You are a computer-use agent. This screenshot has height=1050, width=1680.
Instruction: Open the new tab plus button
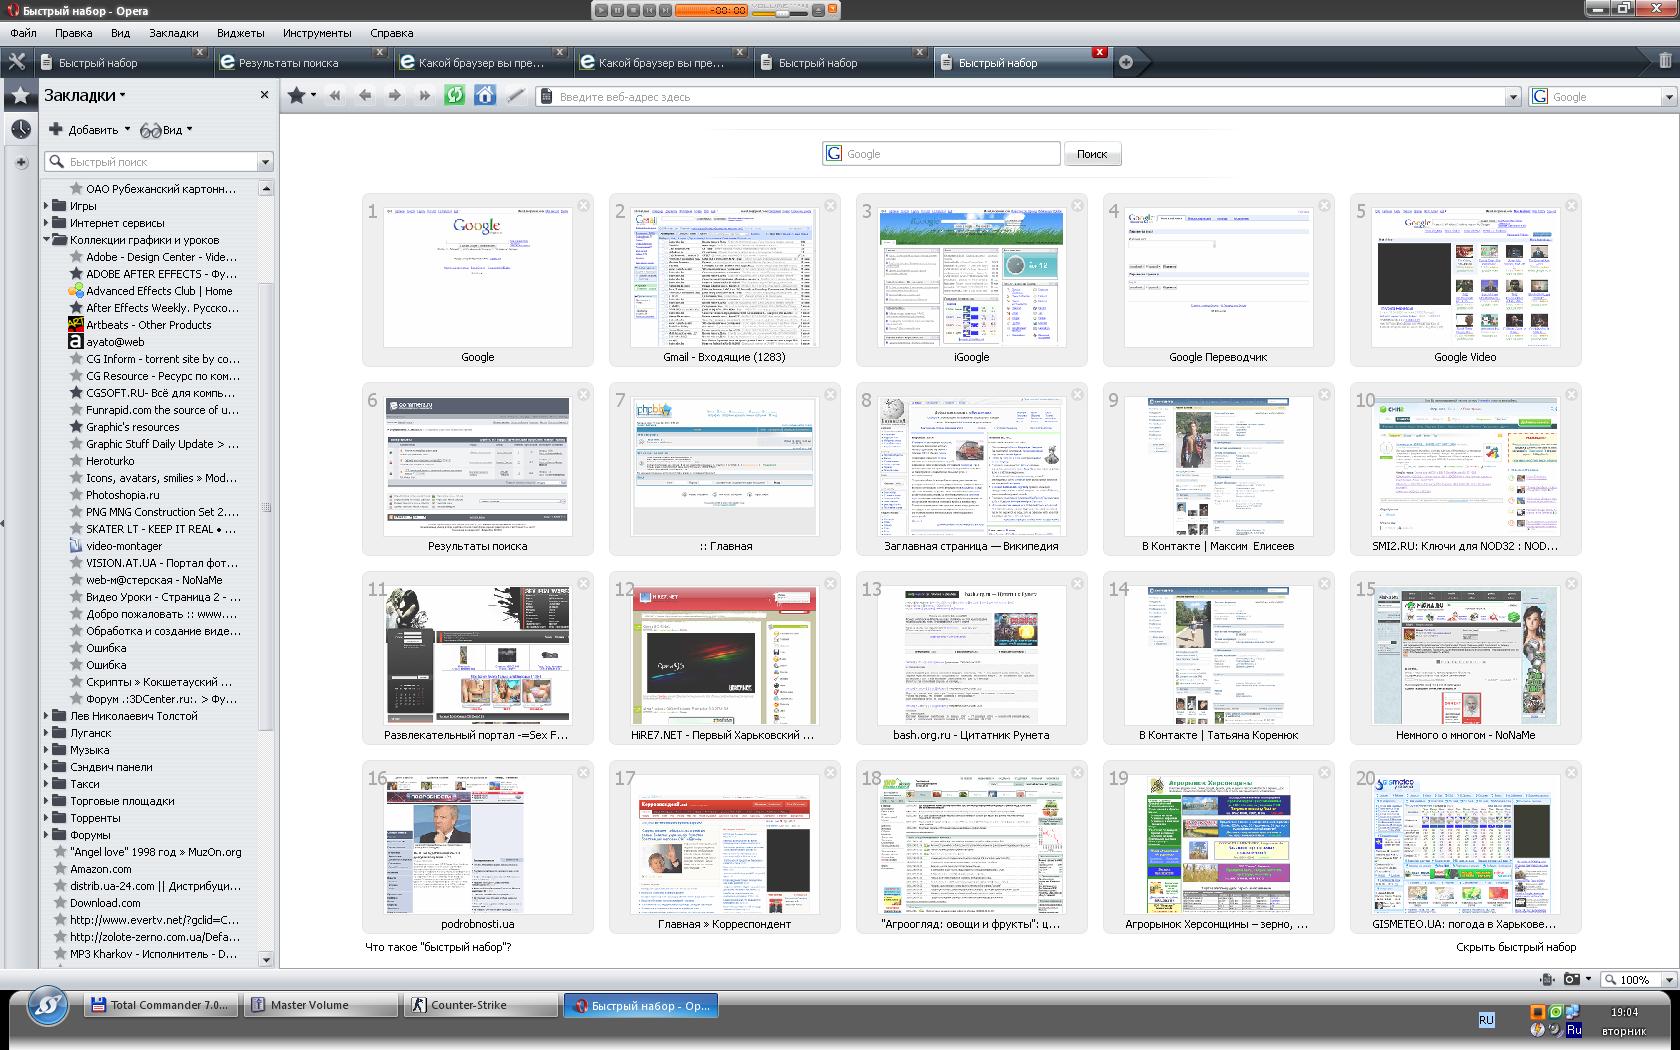point(1126,62)
